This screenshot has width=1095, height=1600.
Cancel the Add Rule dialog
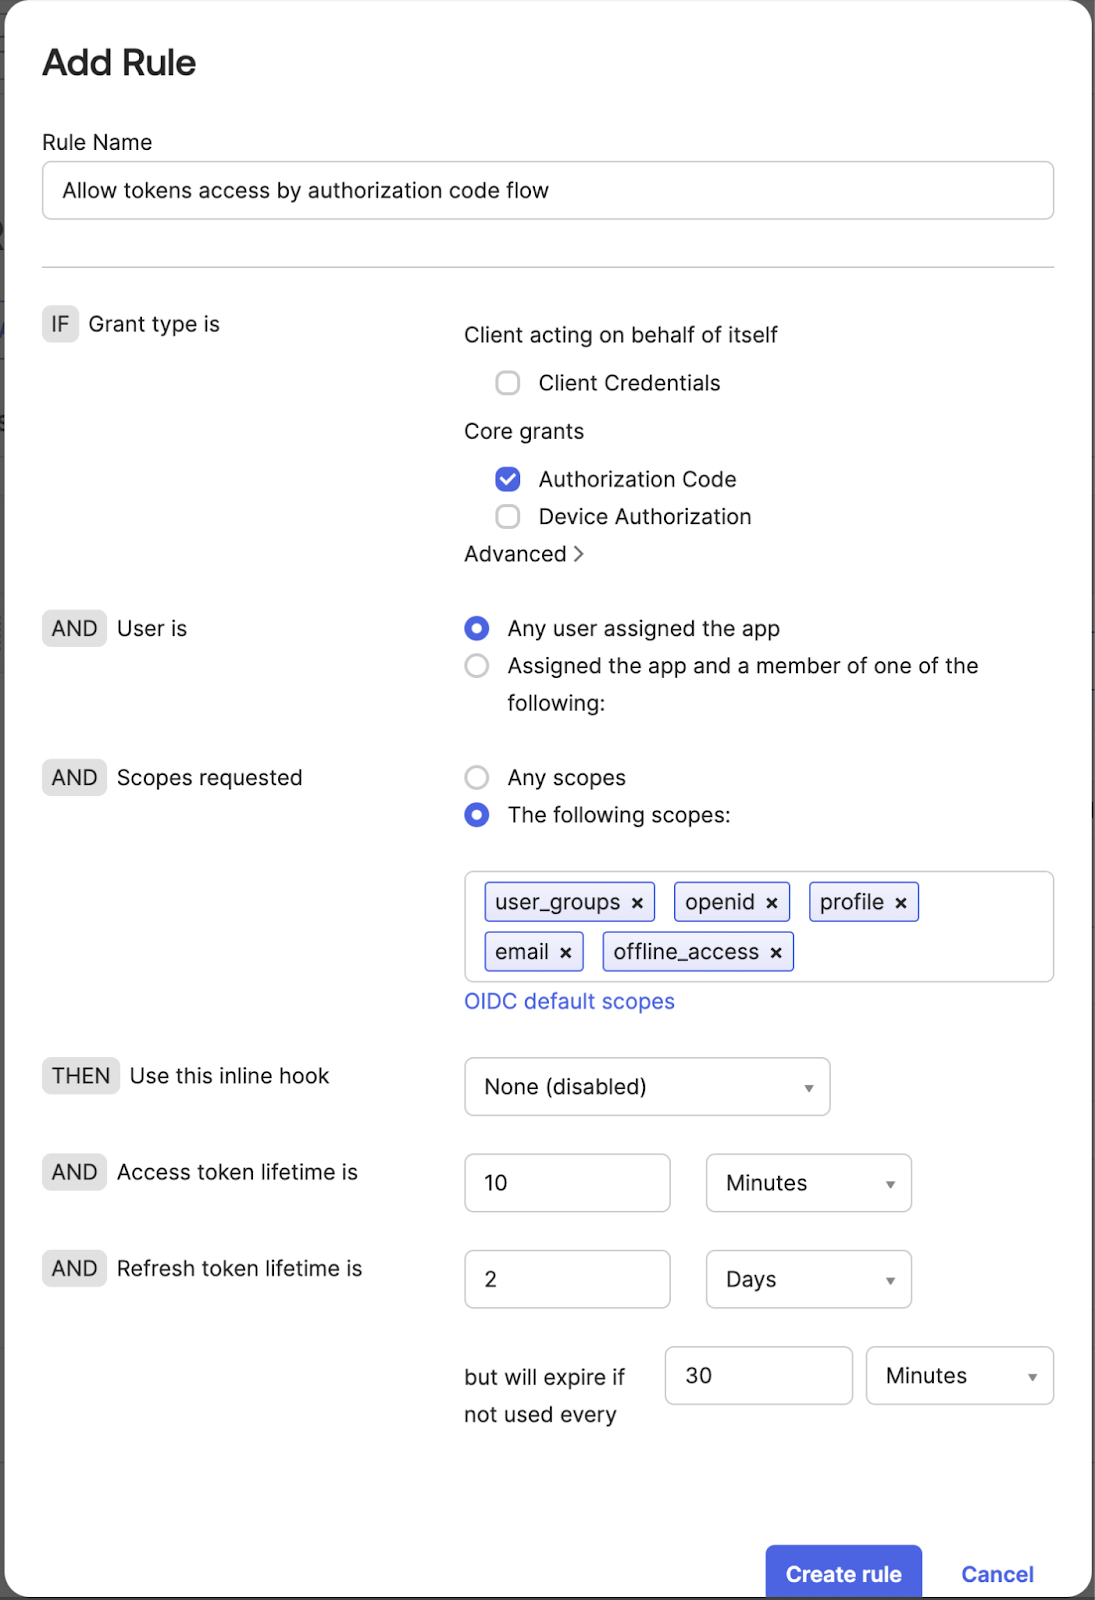pyautogui.click(x=997, y=1574)
